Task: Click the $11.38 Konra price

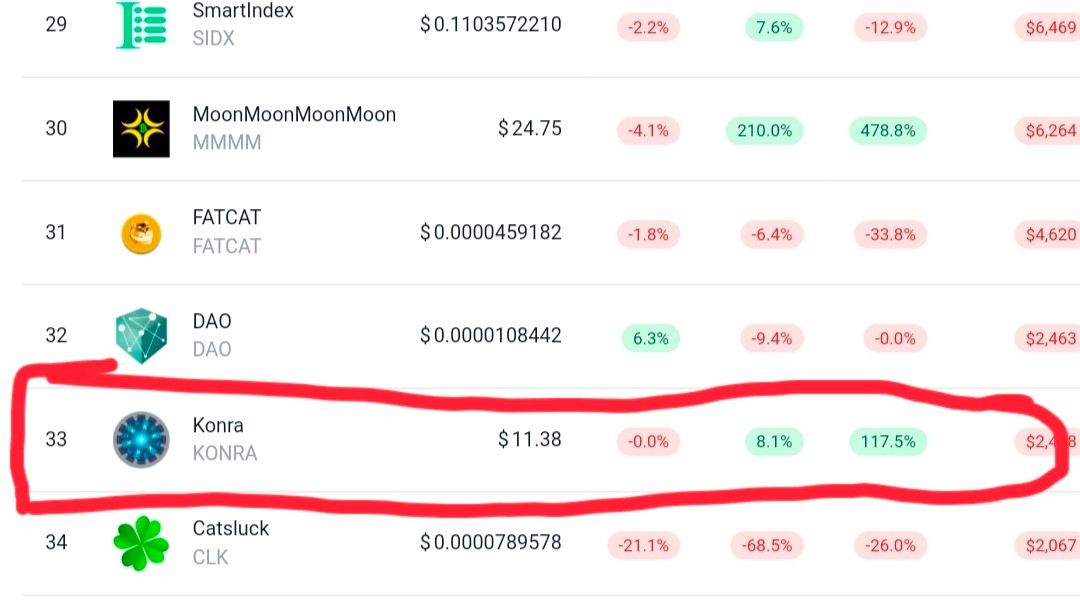Action: (x=530, y=439)
